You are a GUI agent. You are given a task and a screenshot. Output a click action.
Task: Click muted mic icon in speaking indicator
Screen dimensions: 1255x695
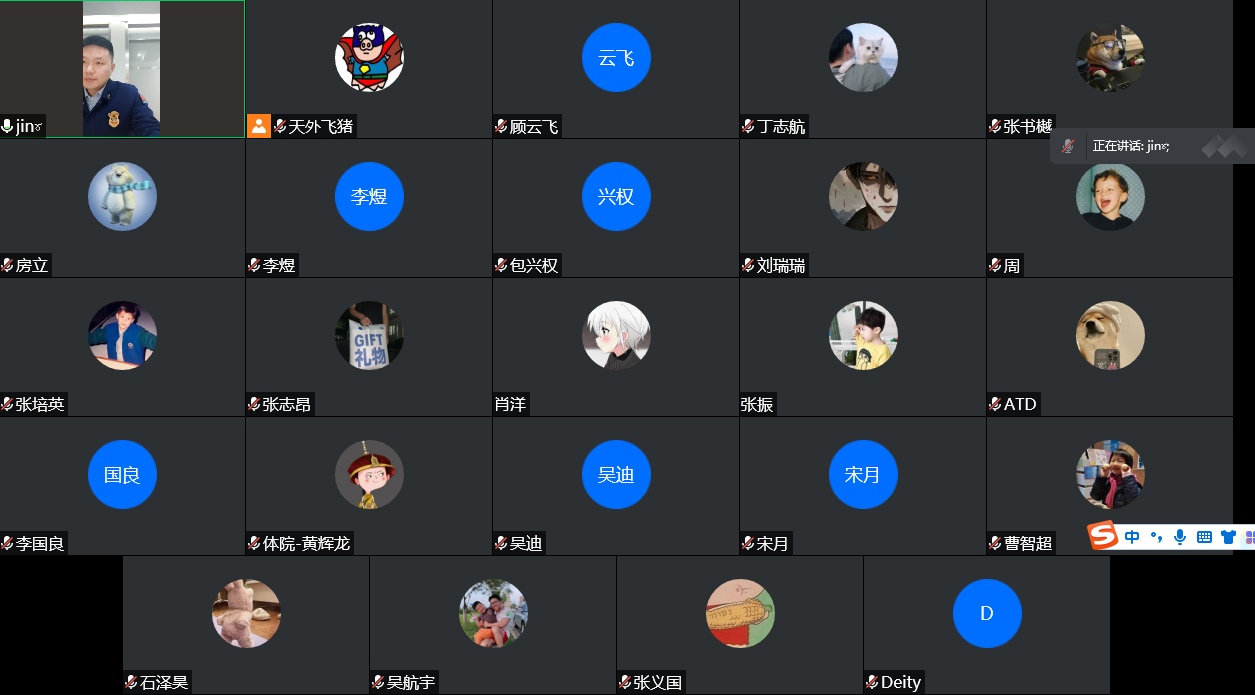[x=1068, y=146]
